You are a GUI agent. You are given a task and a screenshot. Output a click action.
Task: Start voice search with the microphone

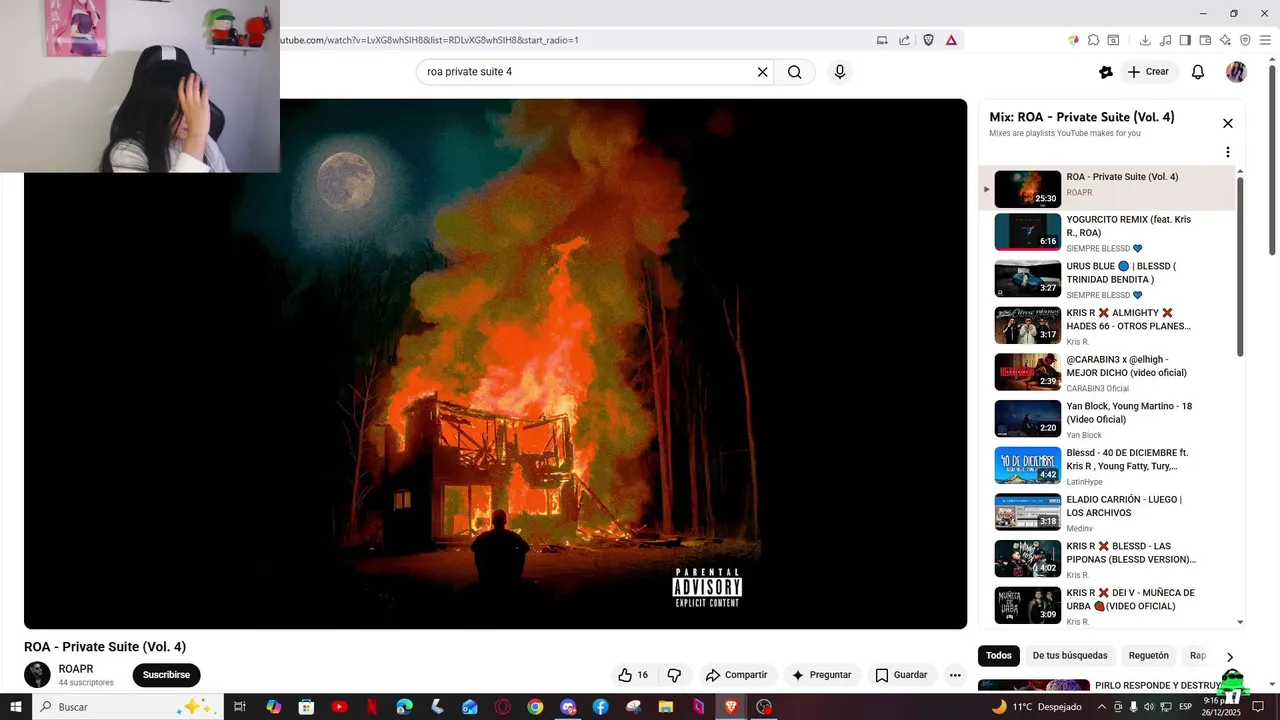coord(840,72)
